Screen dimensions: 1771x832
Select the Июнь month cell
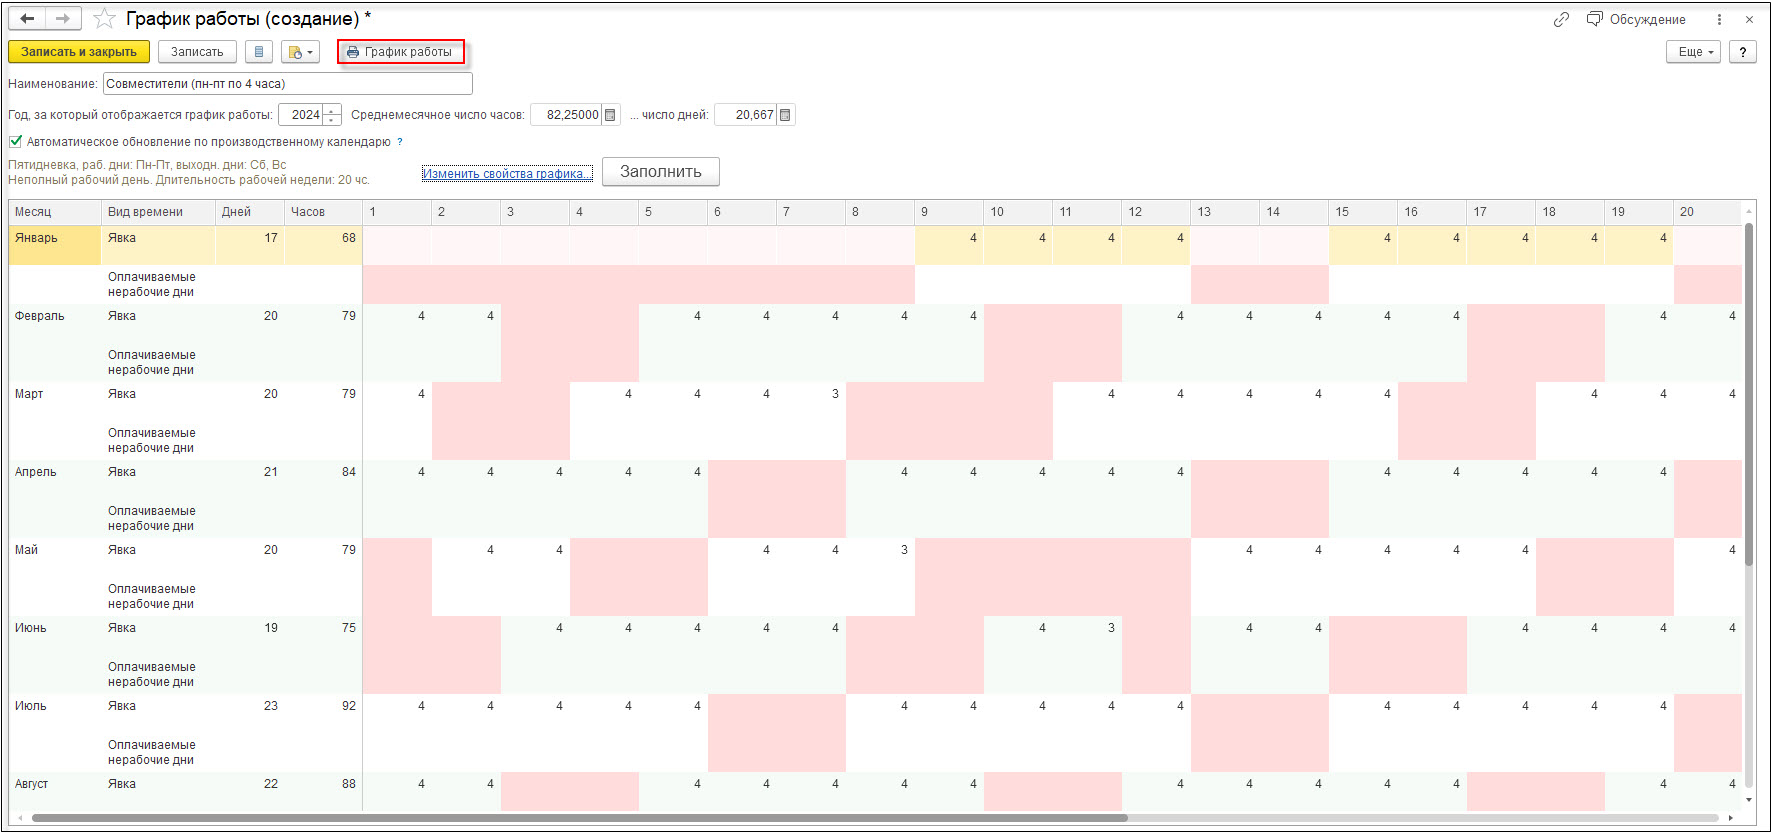[x=55, y=635]
